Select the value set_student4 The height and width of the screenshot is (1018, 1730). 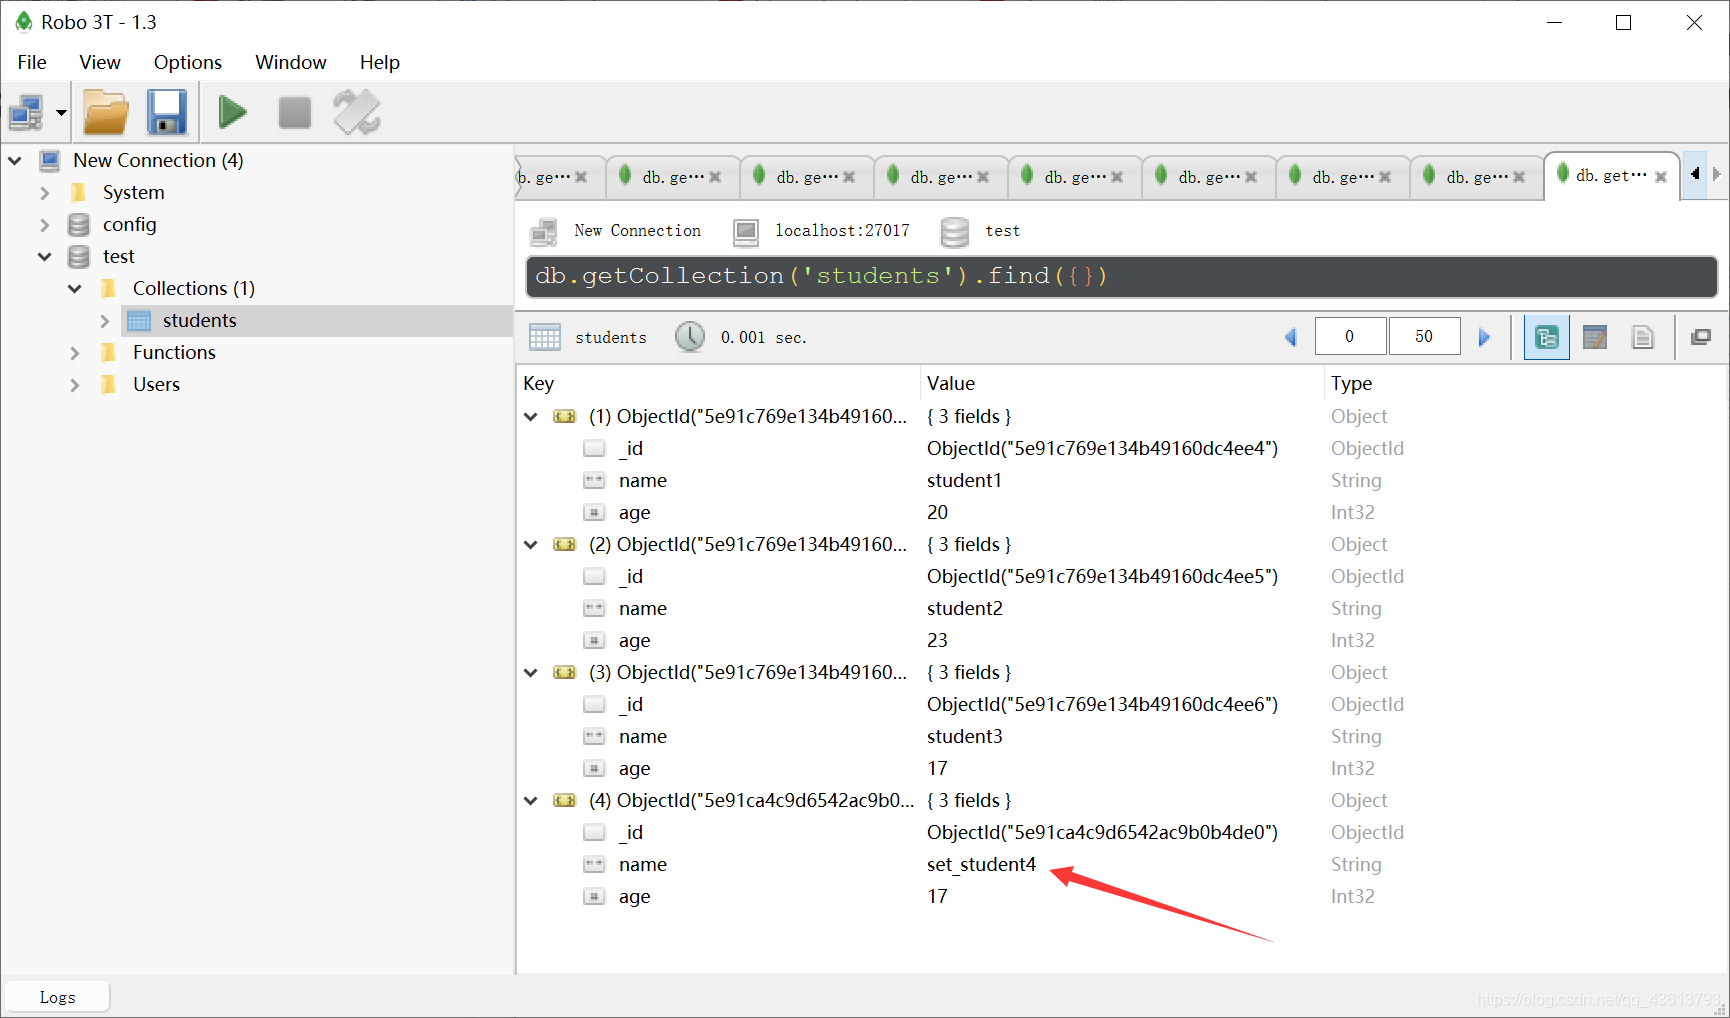tap(981, 864)
